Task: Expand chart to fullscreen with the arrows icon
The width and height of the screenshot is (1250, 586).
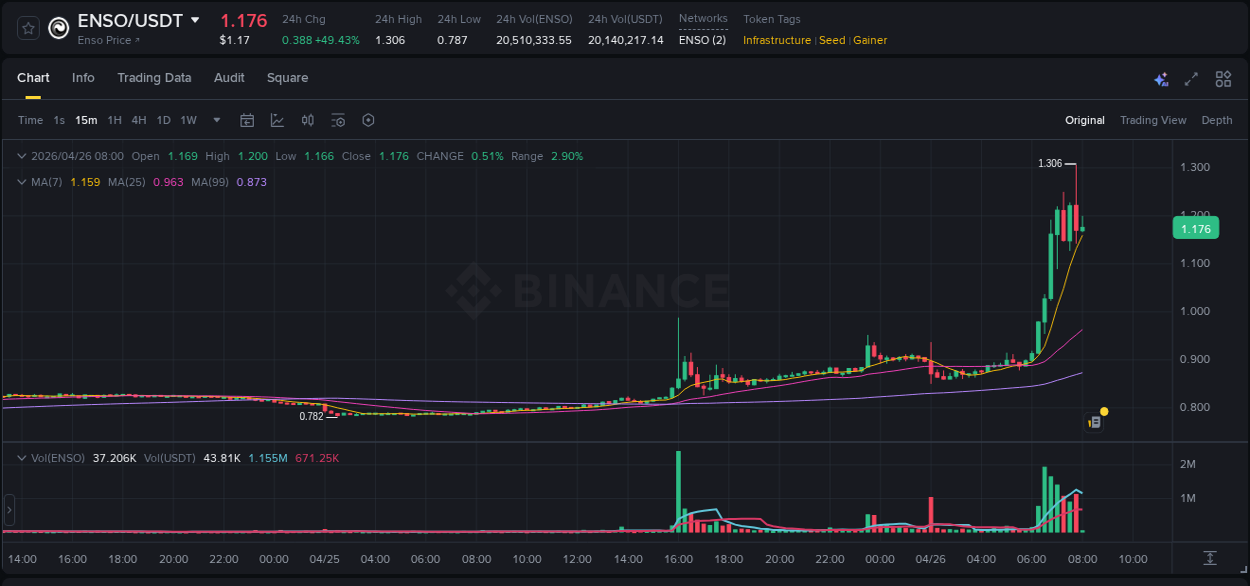Action: (x=1191, y=78)
